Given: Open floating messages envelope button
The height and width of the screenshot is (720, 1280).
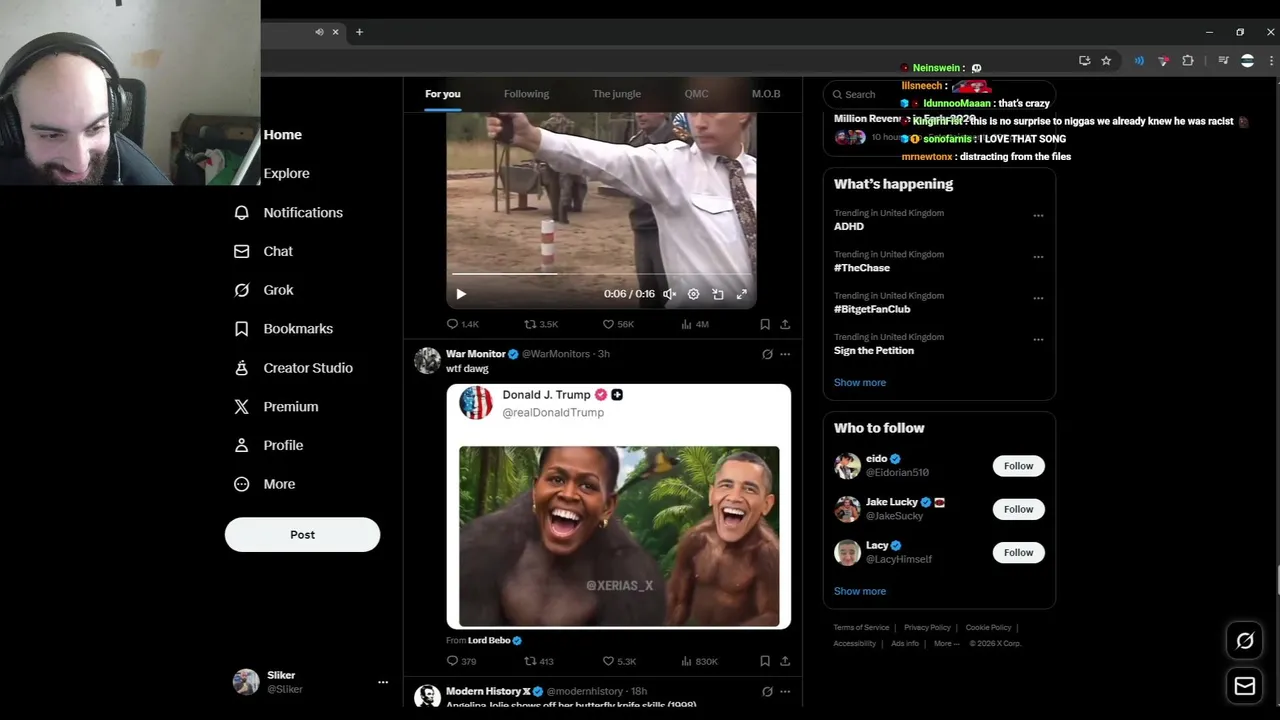Looking at the screenshot, I should [x=1245, y=686].
